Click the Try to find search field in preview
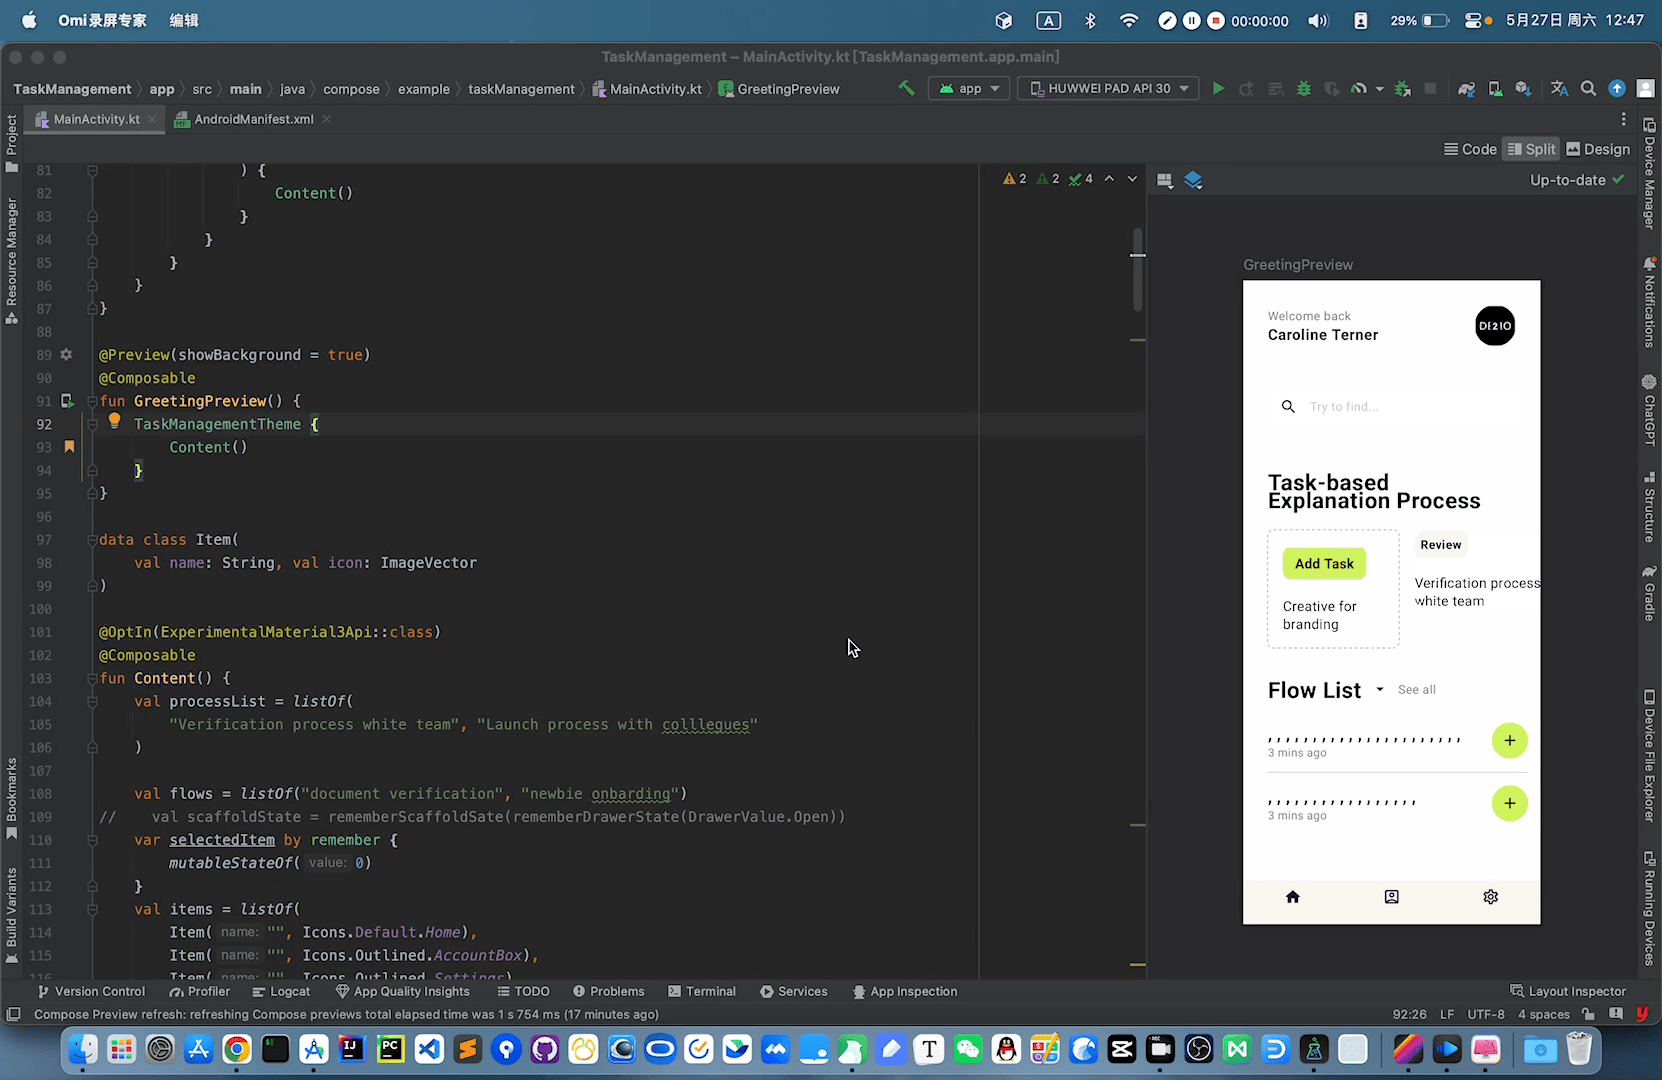This screenshot has width=1662, height=1080. (1391, 407)
